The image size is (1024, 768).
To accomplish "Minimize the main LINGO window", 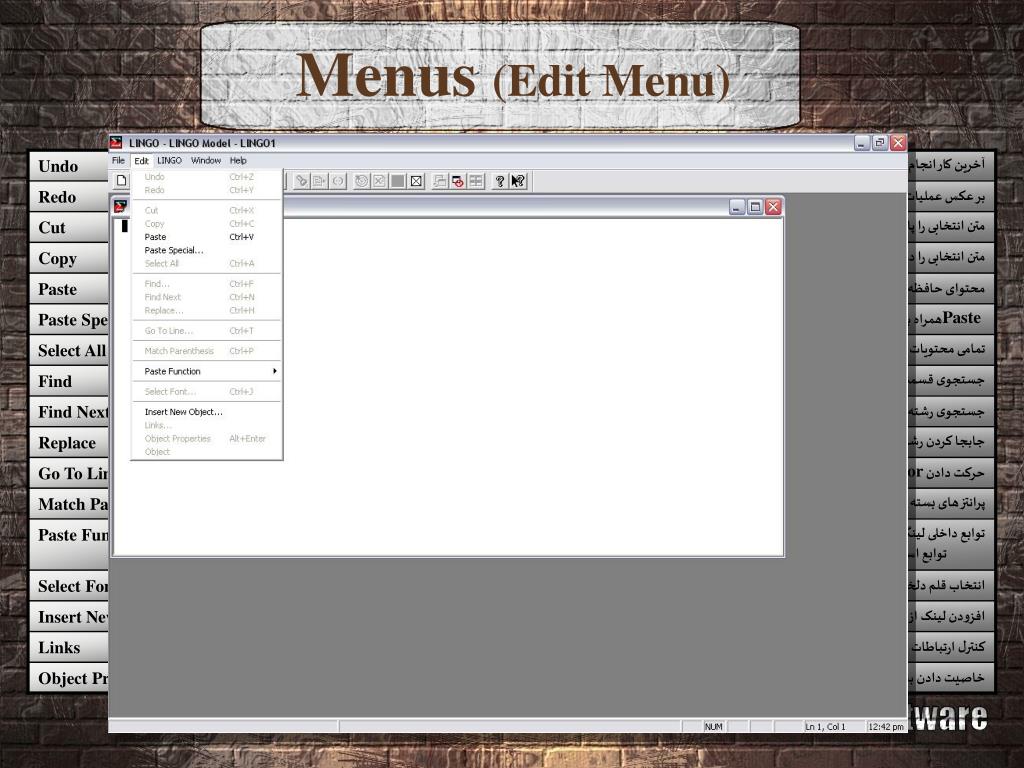I will click(x=862, y=142).
